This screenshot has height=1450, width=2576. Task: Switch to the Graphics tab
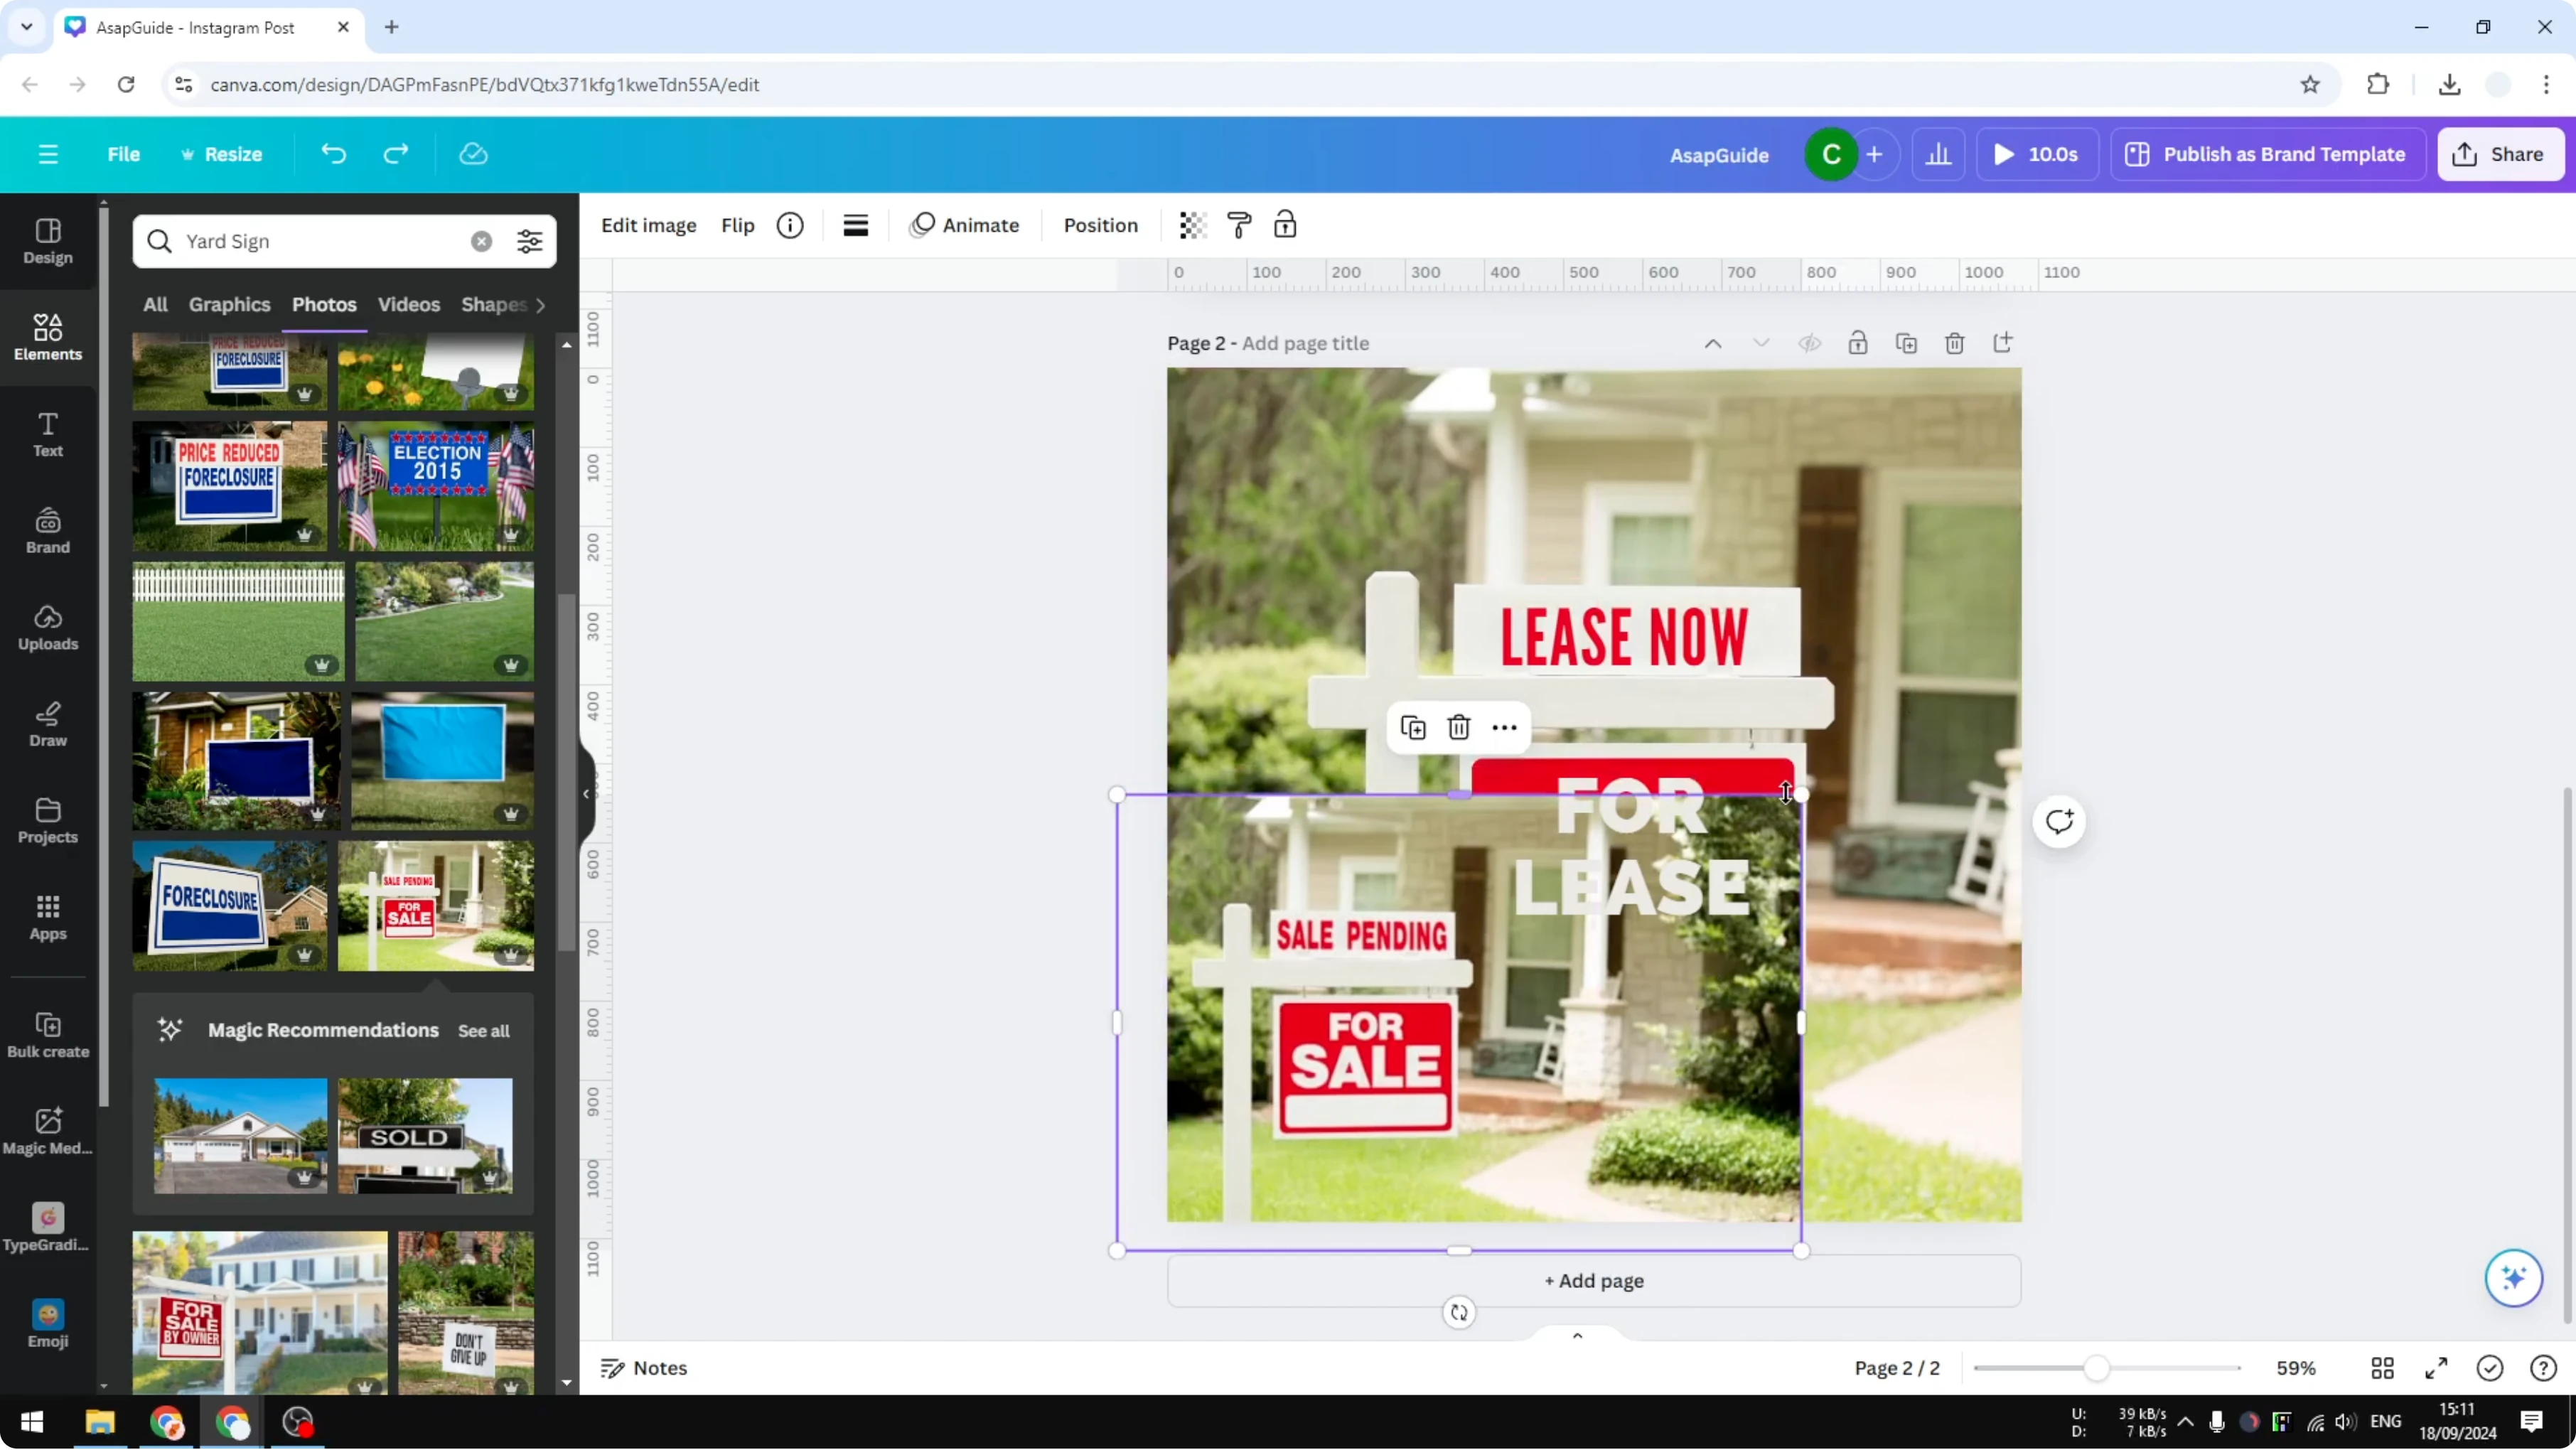229,304
